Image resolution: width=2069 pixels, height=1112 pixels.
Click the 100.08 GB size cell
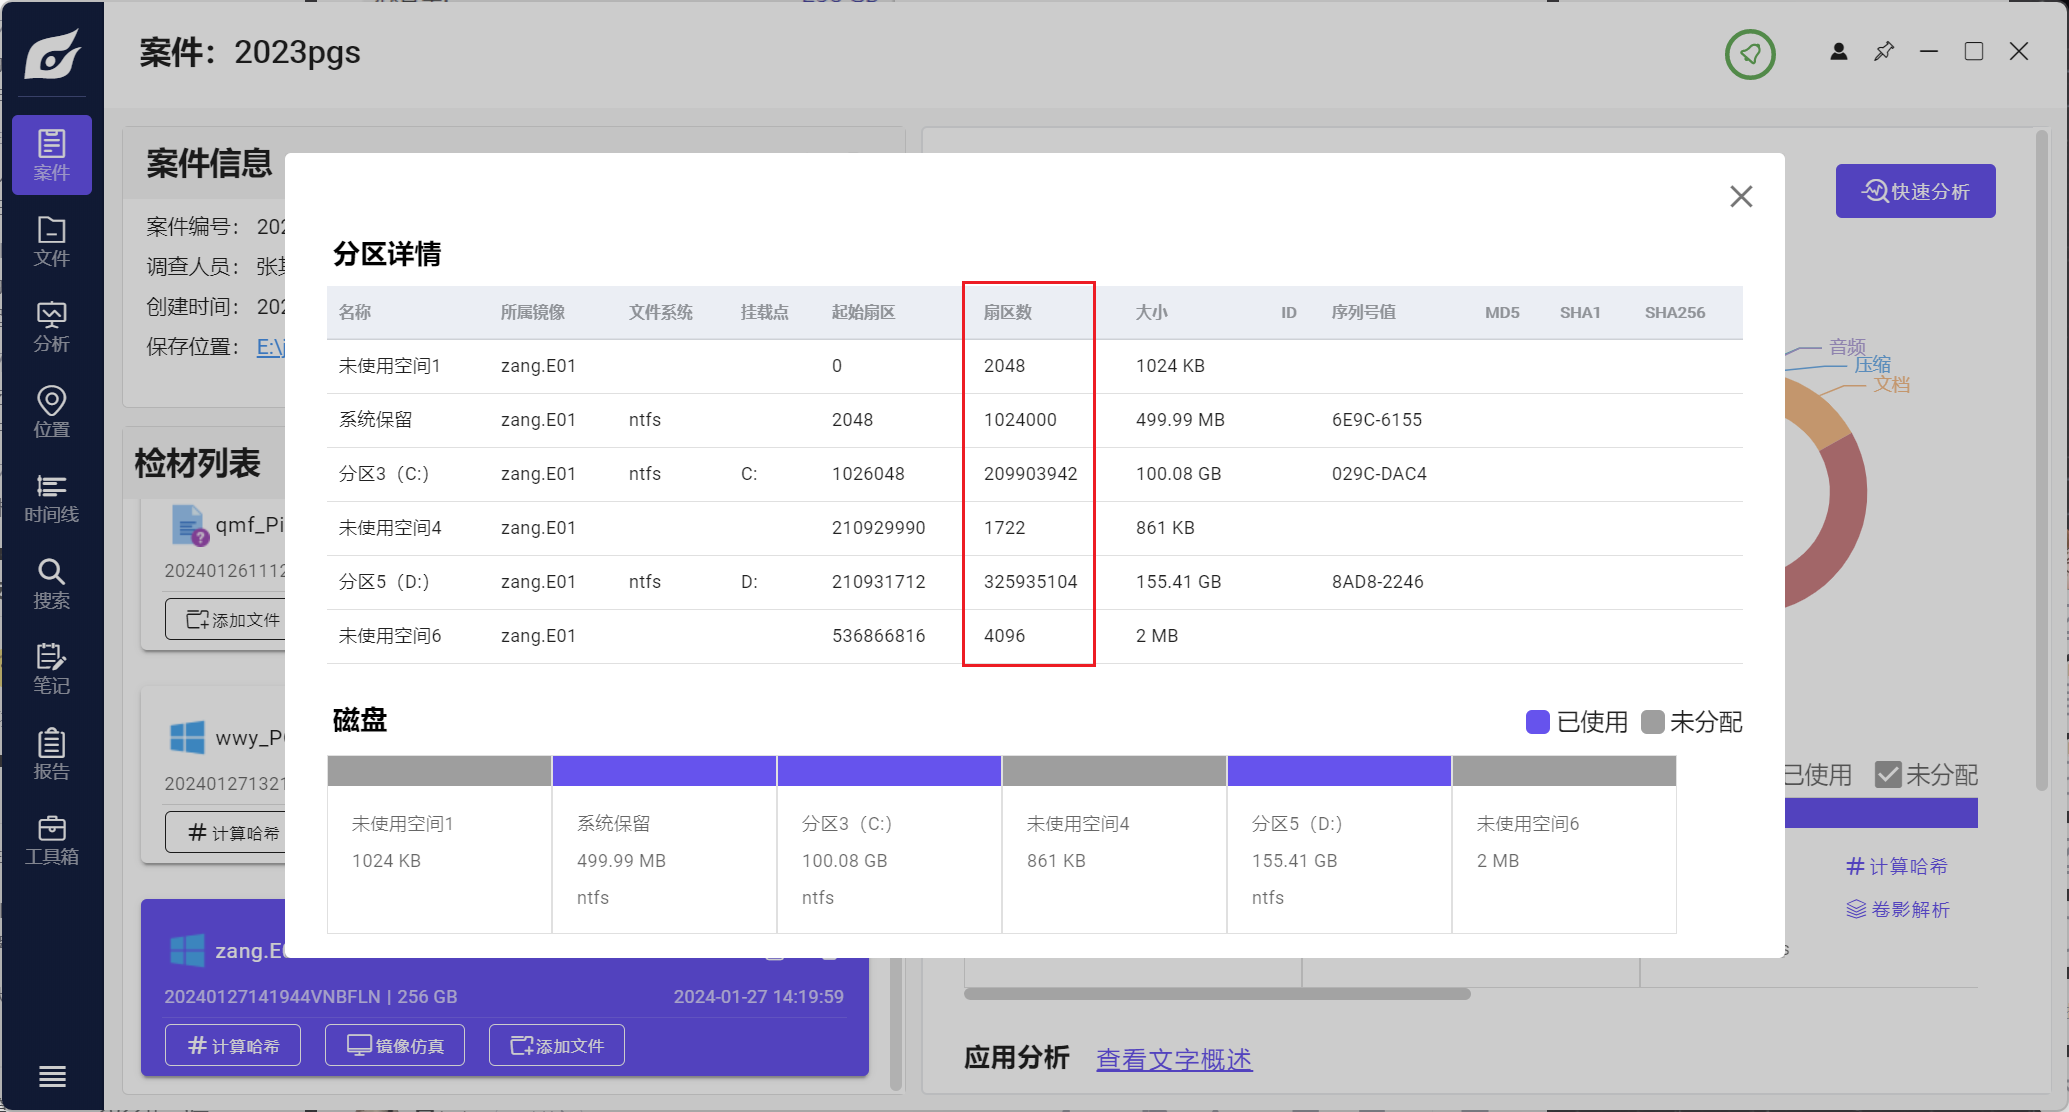(1178, 474)
